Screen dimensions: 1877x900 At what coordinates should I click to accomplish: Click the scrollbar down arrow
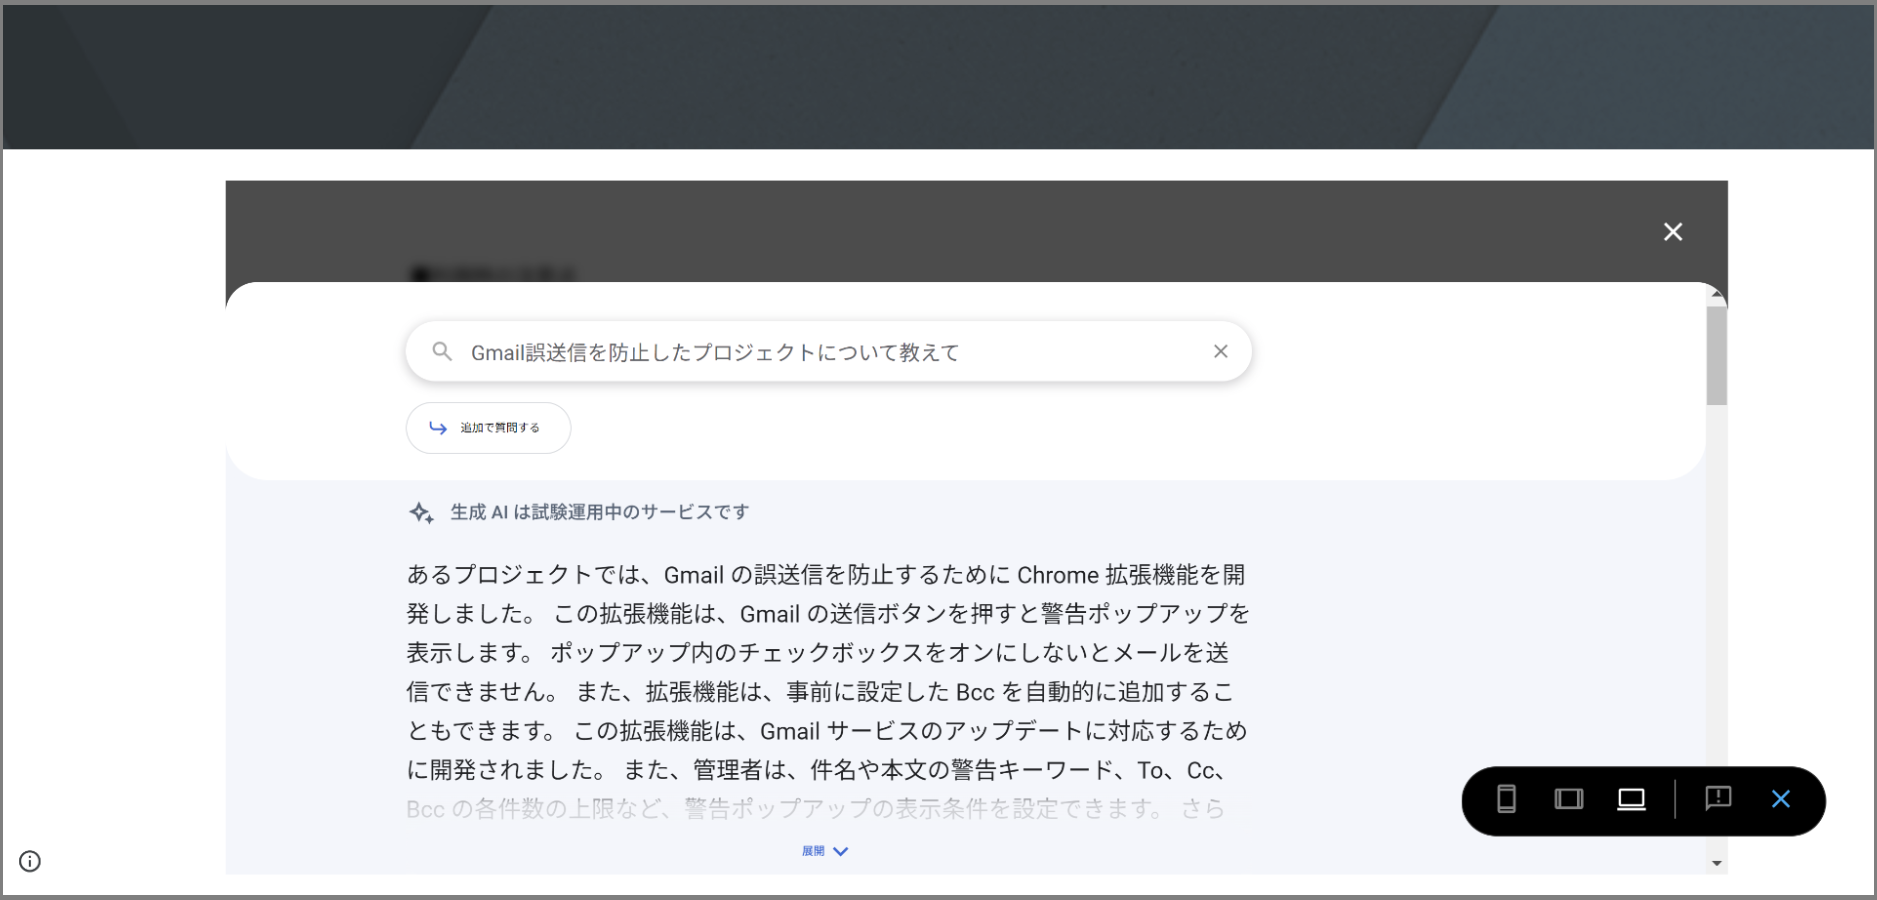1717,863
